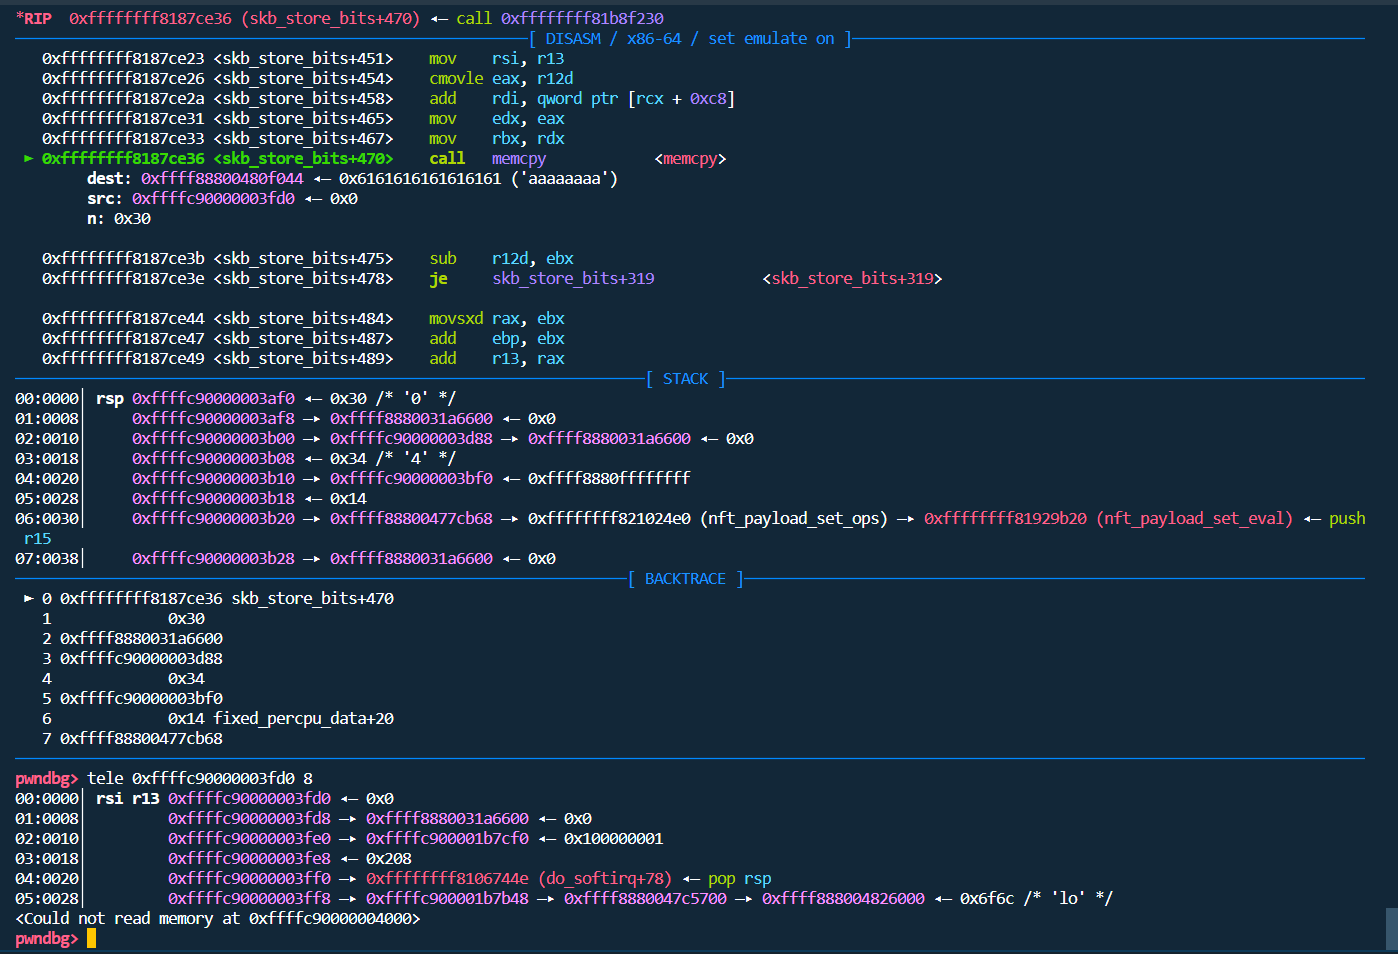Click telescope entry 0xffffc90000003fd8
Screen dimensions: 1398x954
pyautogui.click(x=249, y=818)
